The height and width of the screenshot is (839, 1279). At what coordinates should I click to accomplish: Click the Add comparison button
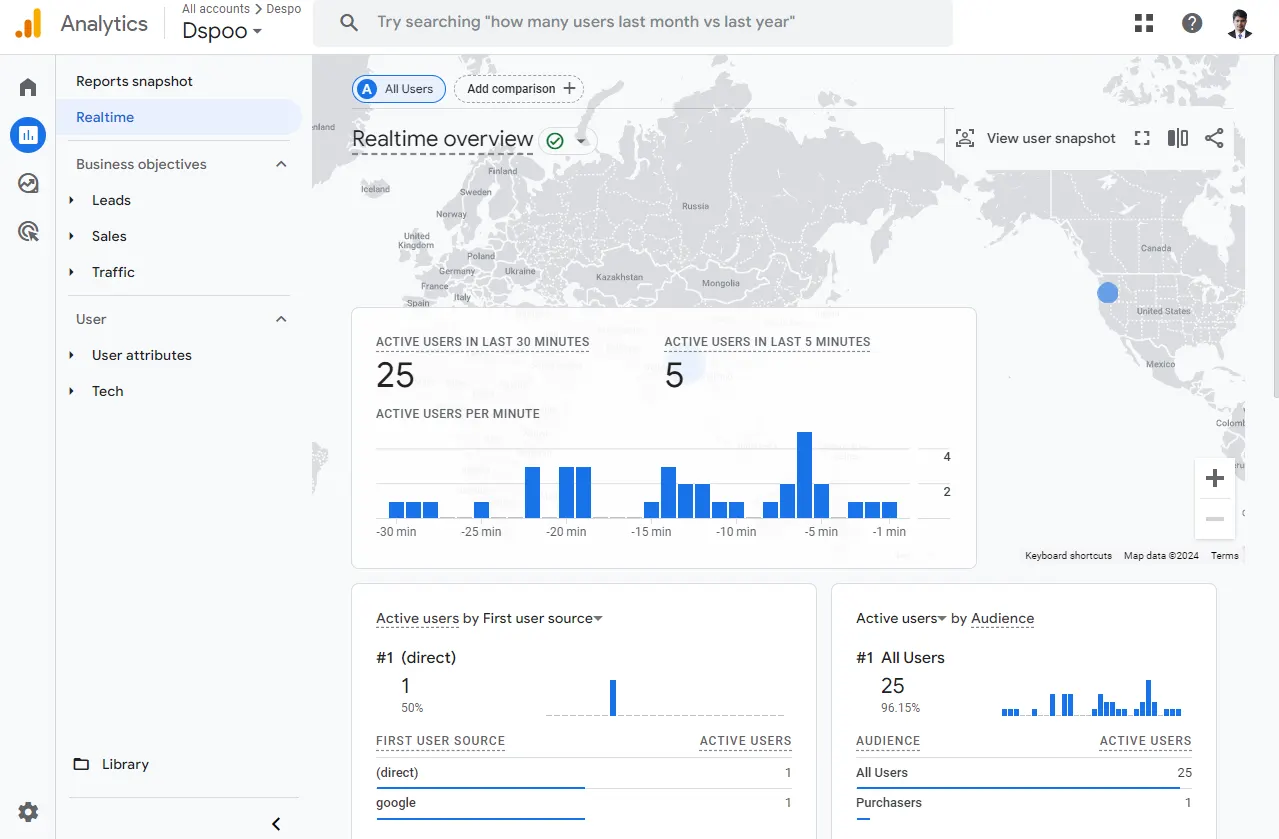pyautogui.click(x=519, y=89)
